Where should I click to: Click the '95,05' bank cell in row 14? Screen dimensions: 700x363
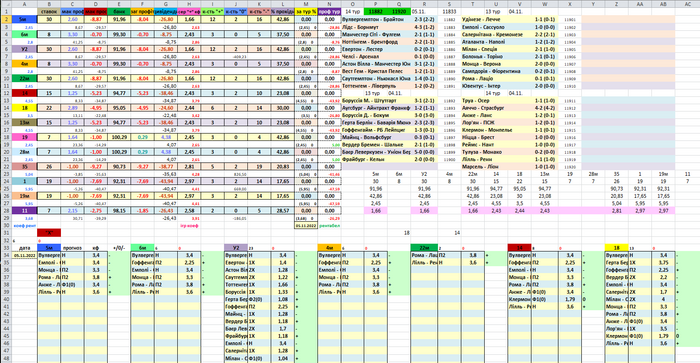click(x=119, y=108)
